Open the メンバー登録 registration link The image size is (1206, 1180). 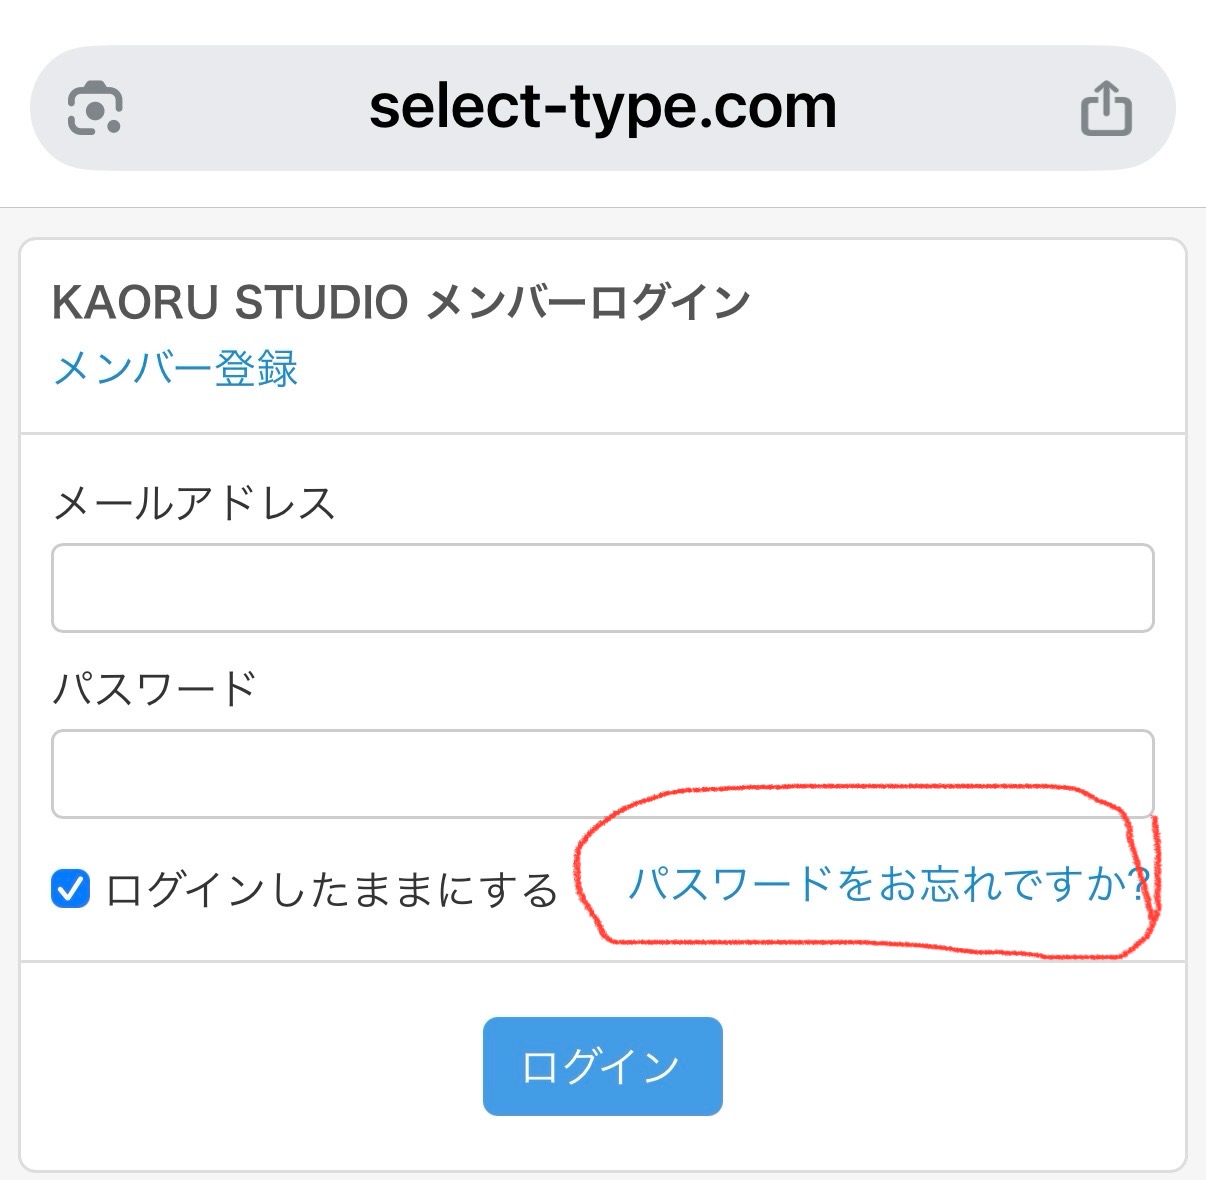pyautogui.click(x=175, y=369)
